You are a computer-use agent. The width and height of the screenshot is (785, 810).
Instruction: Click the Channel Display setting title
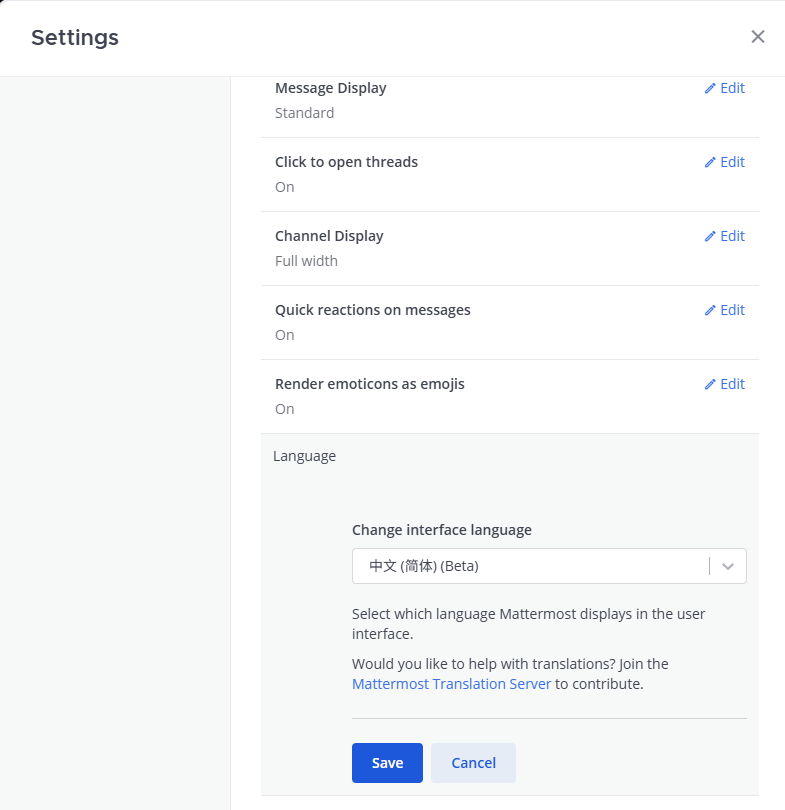point(329,236)
